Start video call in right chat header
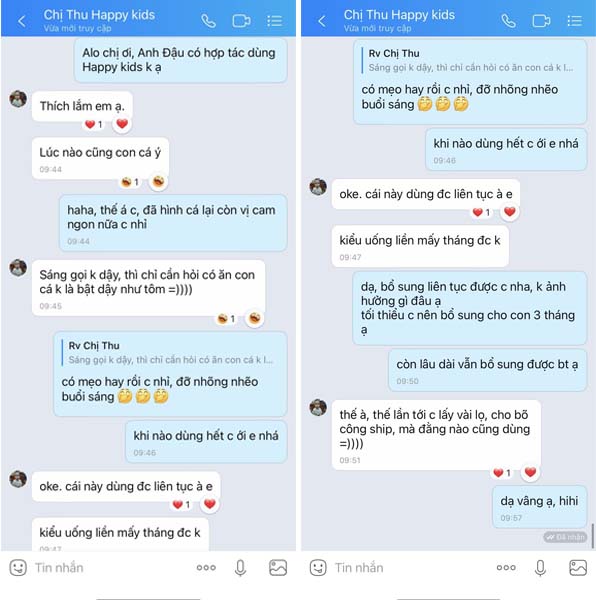This screenshot has height=600, width=596. [541, 21]
